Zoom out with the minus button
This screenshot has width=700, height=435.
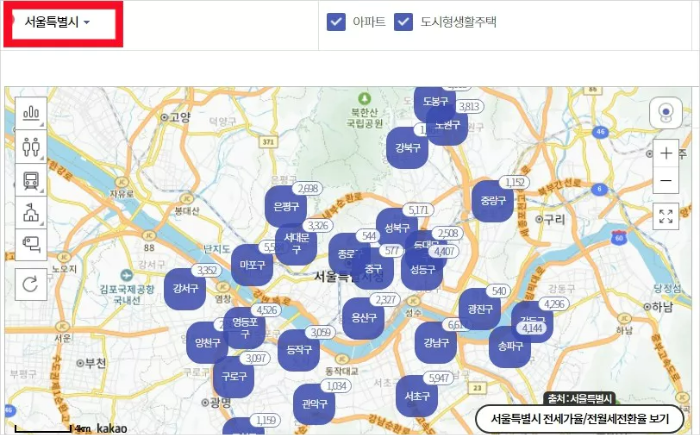[666, 180]
